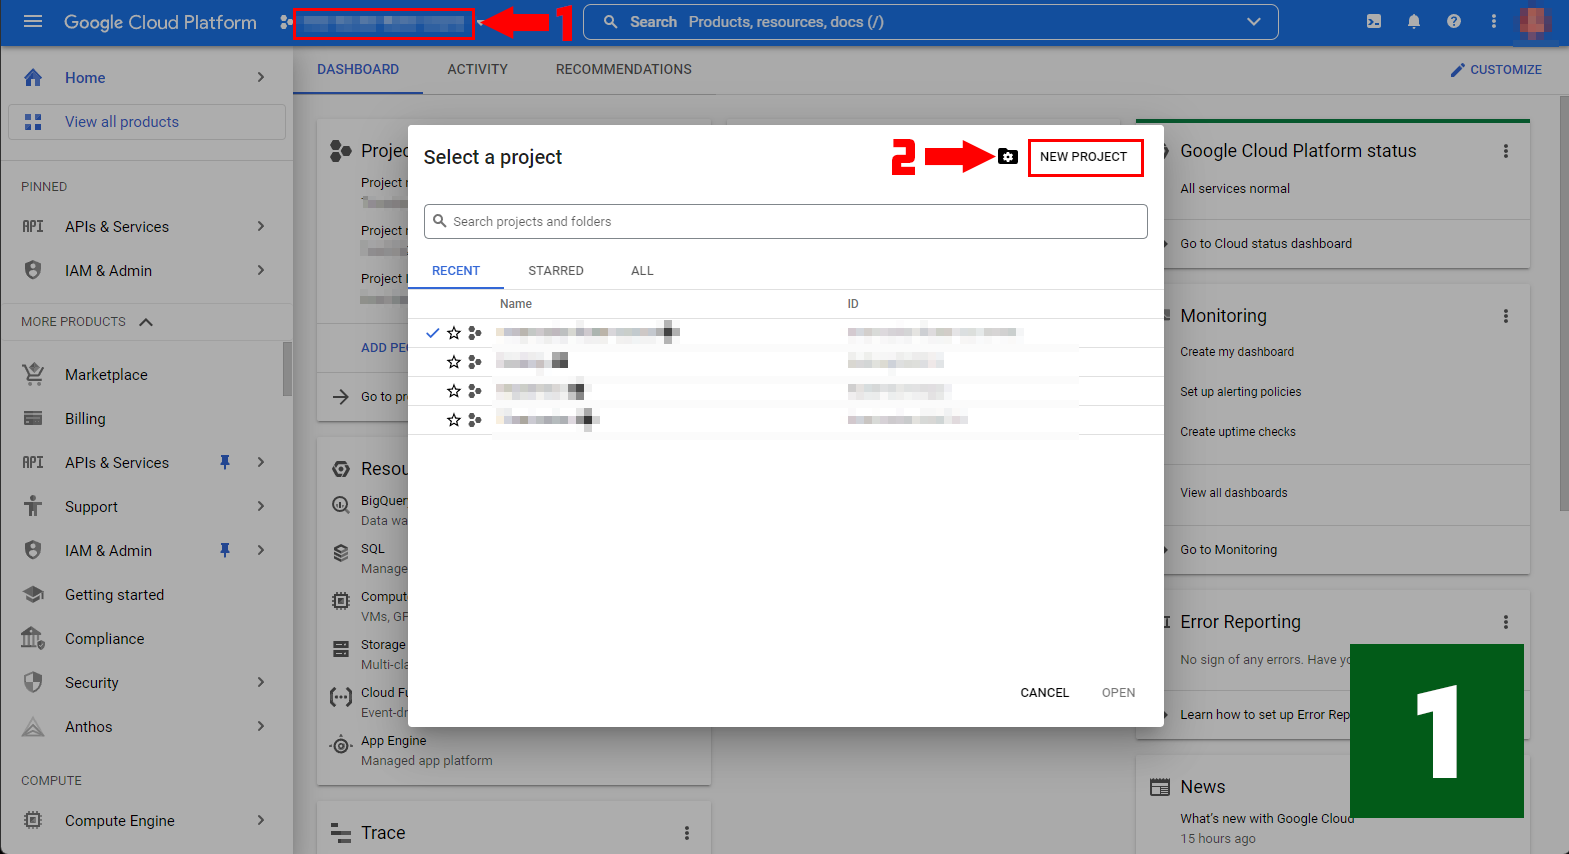
Task: Select the All projects tab
Action: pyautogui.click(x=642, y=271)
